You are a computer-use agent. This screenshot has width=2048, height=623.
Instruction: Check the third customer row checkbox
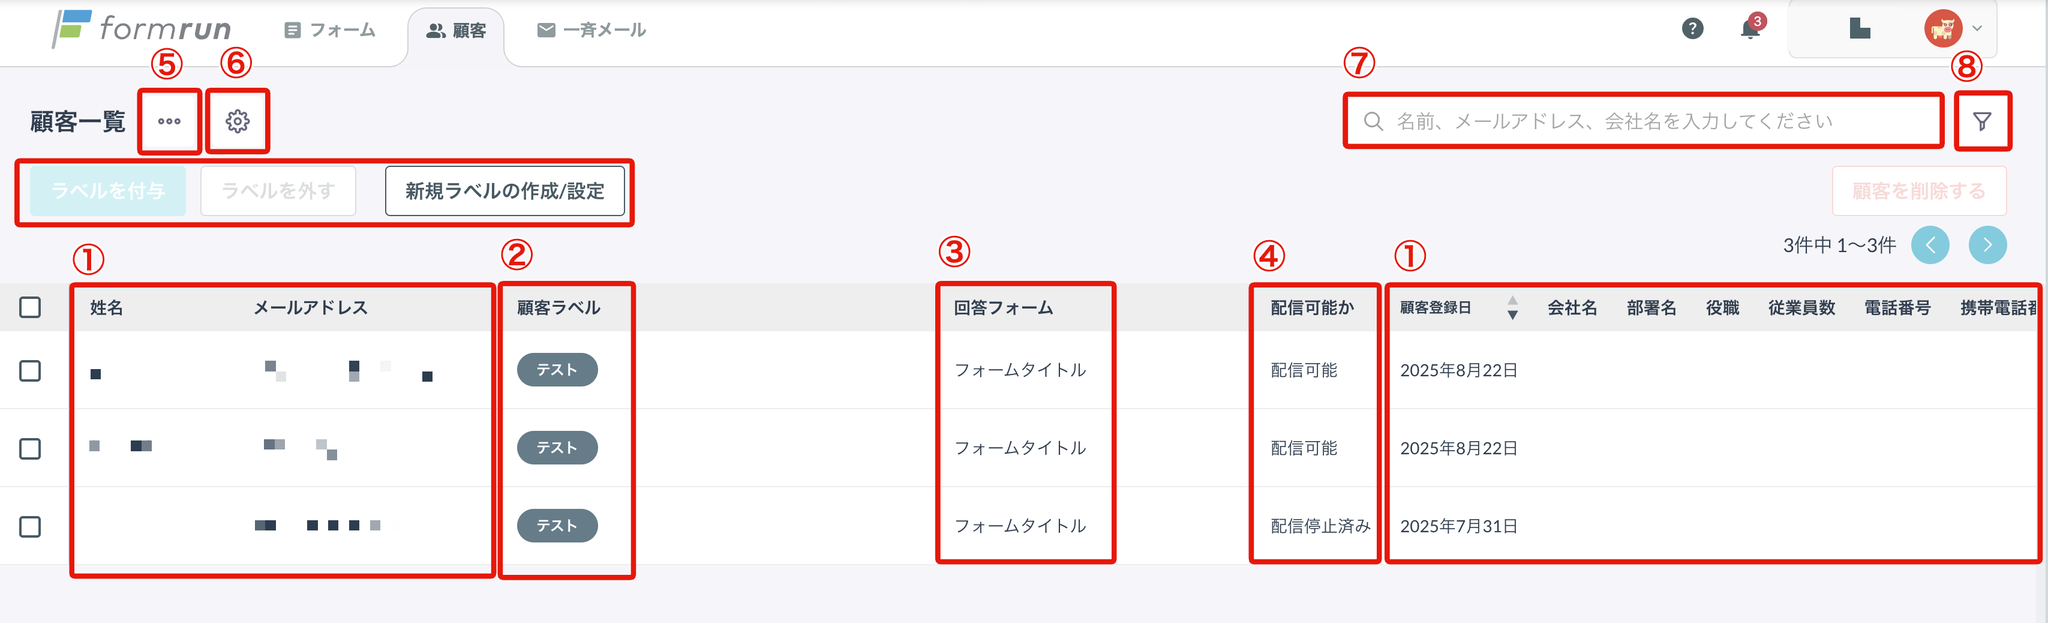pos(31,526)
